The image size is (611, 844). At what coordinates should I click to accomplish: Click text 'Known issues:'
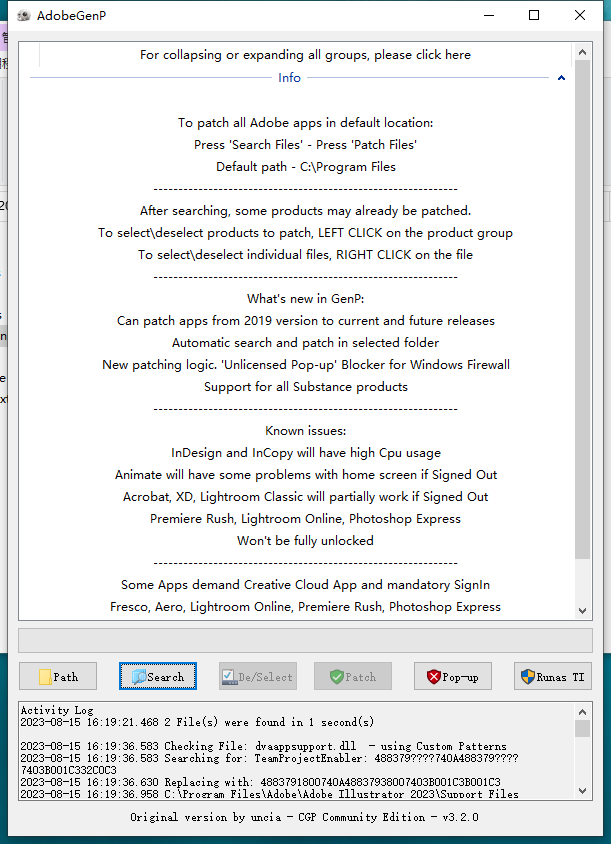pyautogui.click(x=305, y=431)
